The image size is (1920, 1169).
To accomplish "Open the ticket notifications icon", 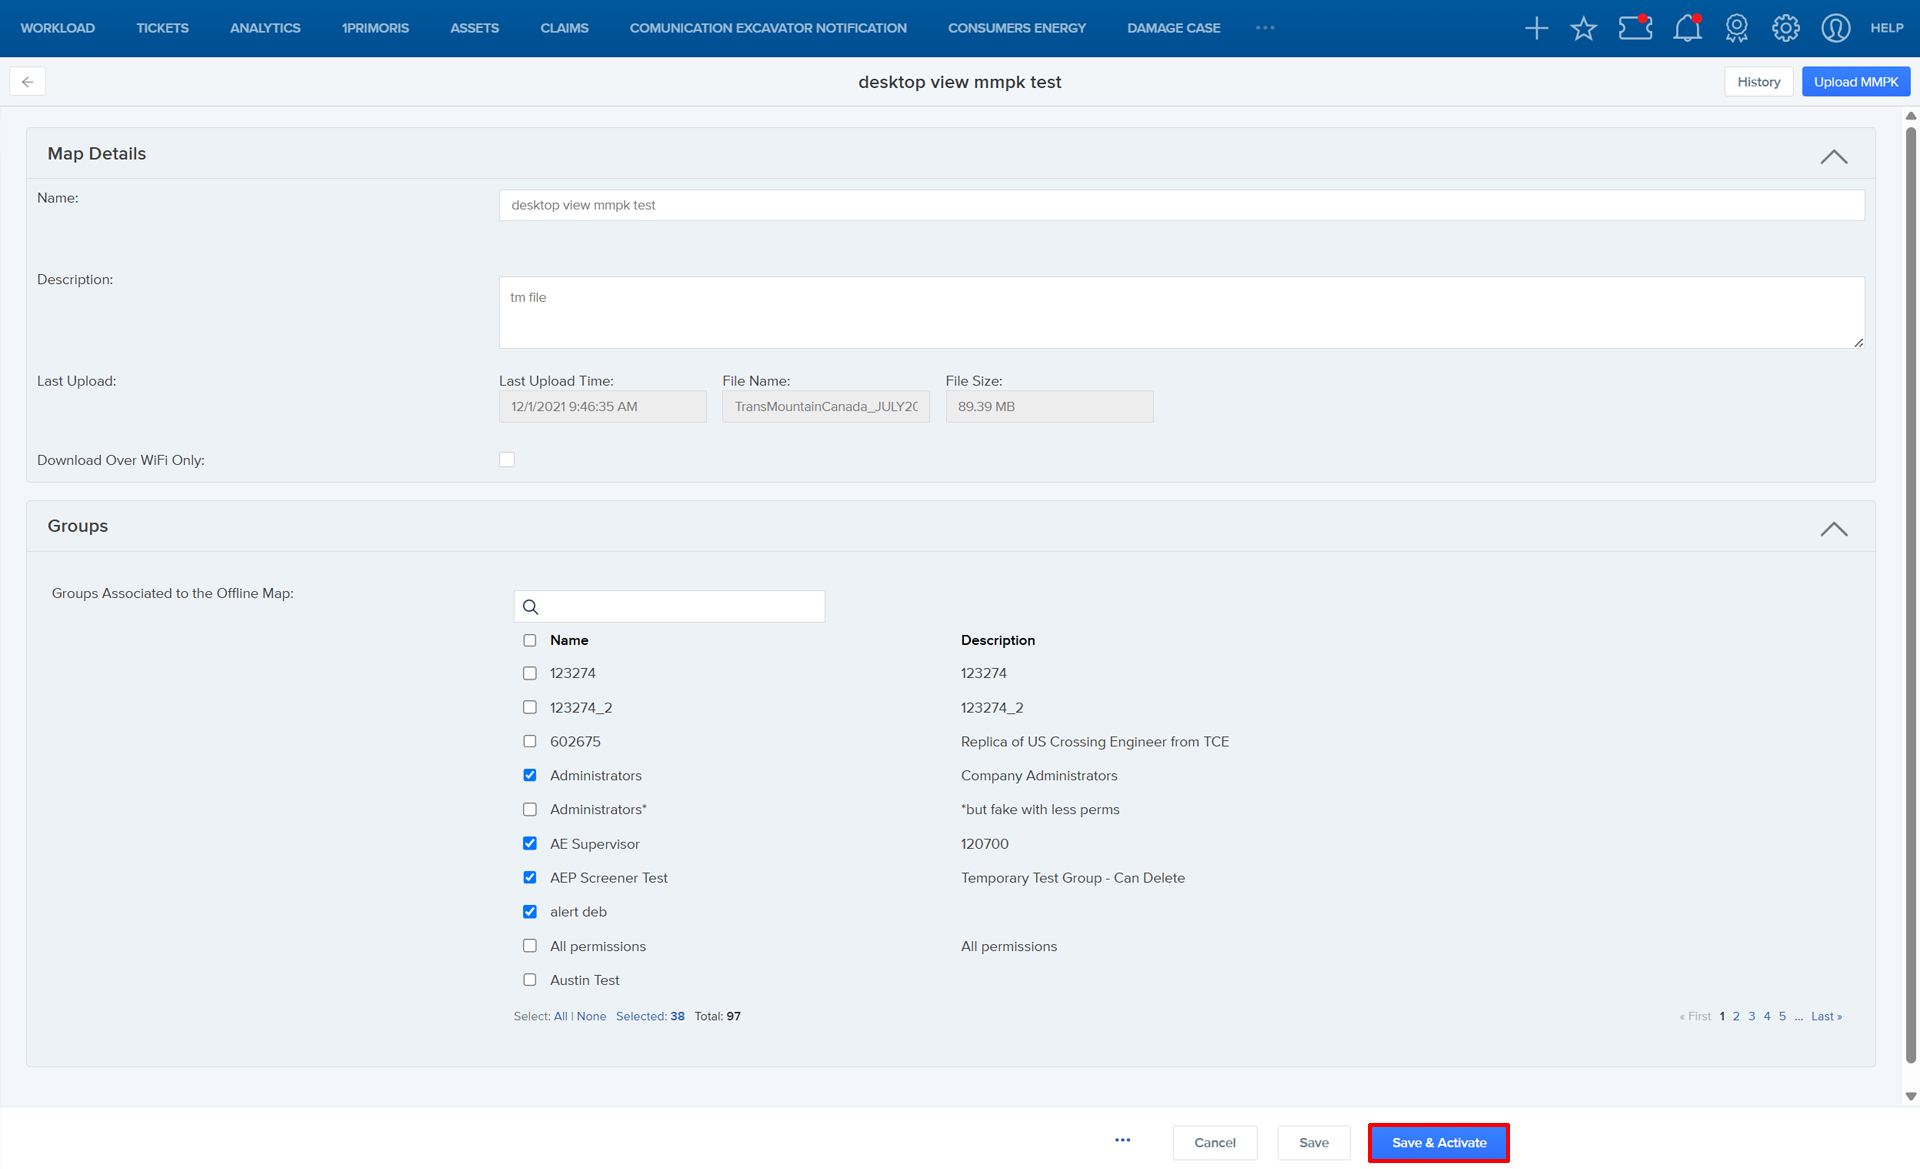I will coord(1635,28).
